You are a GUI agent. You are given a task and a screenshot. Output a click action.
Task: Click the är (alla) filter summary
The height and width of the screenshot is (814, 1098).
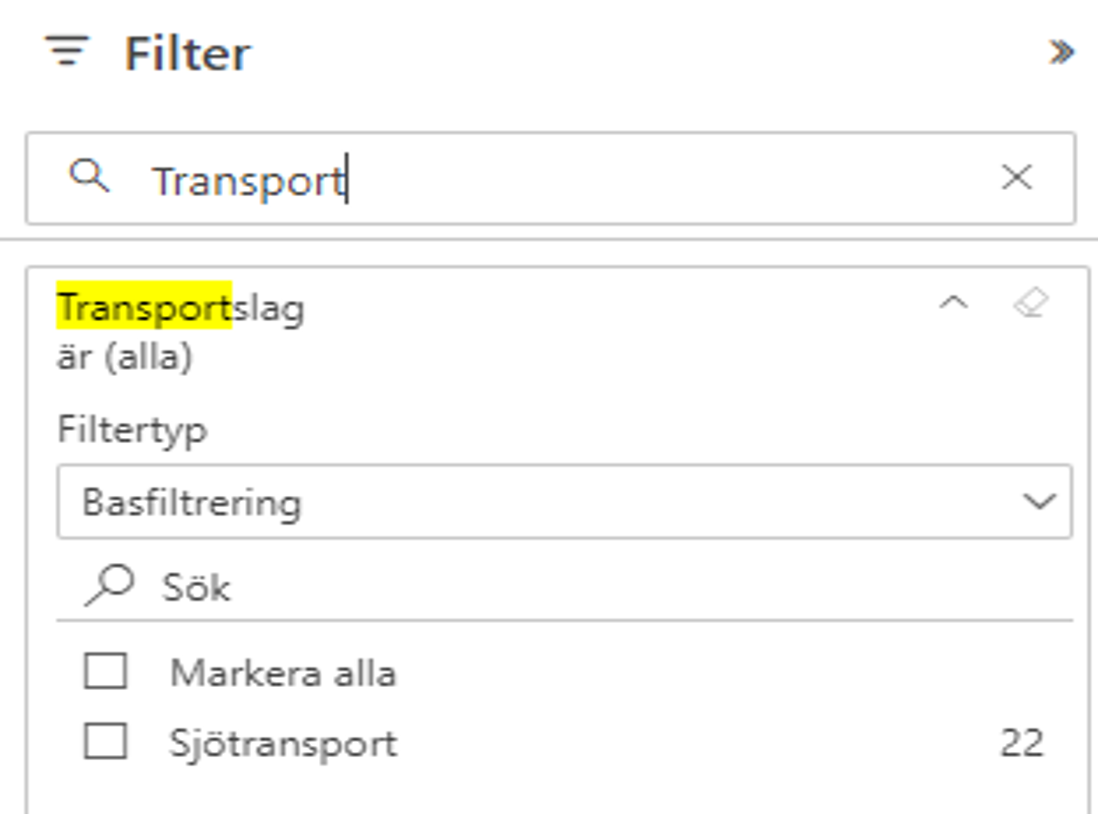[x=125, y=357]
